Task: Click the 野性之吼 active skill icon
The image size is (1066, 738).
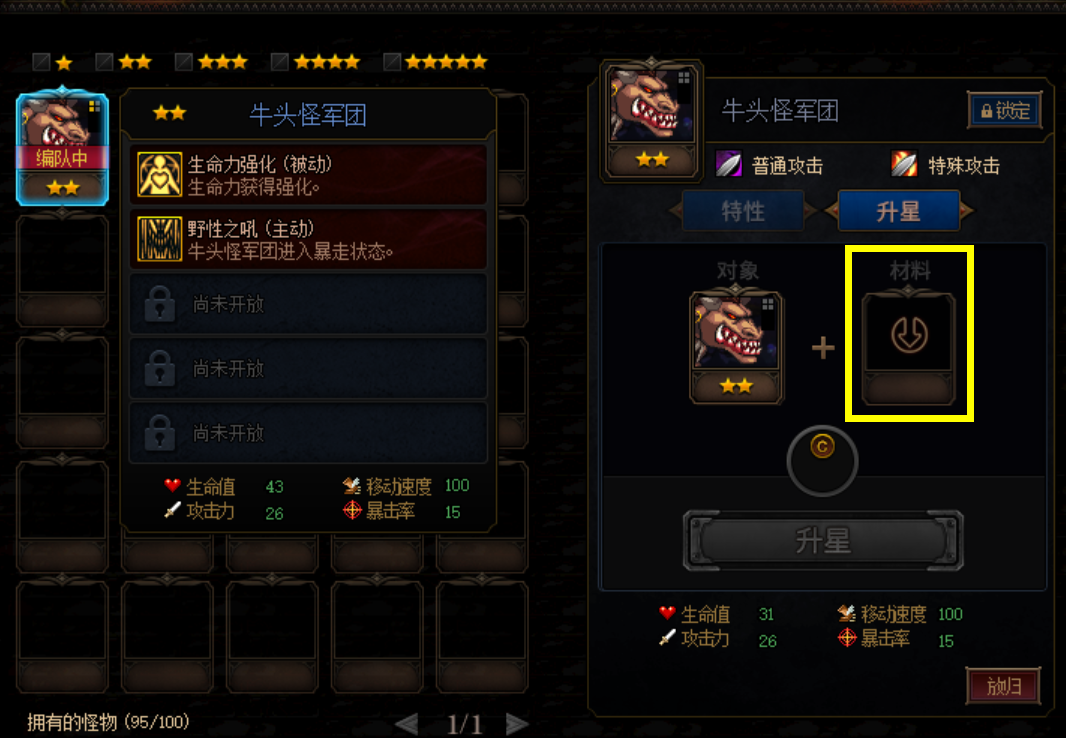Action: pyautogui.click(x=159, y=239)
